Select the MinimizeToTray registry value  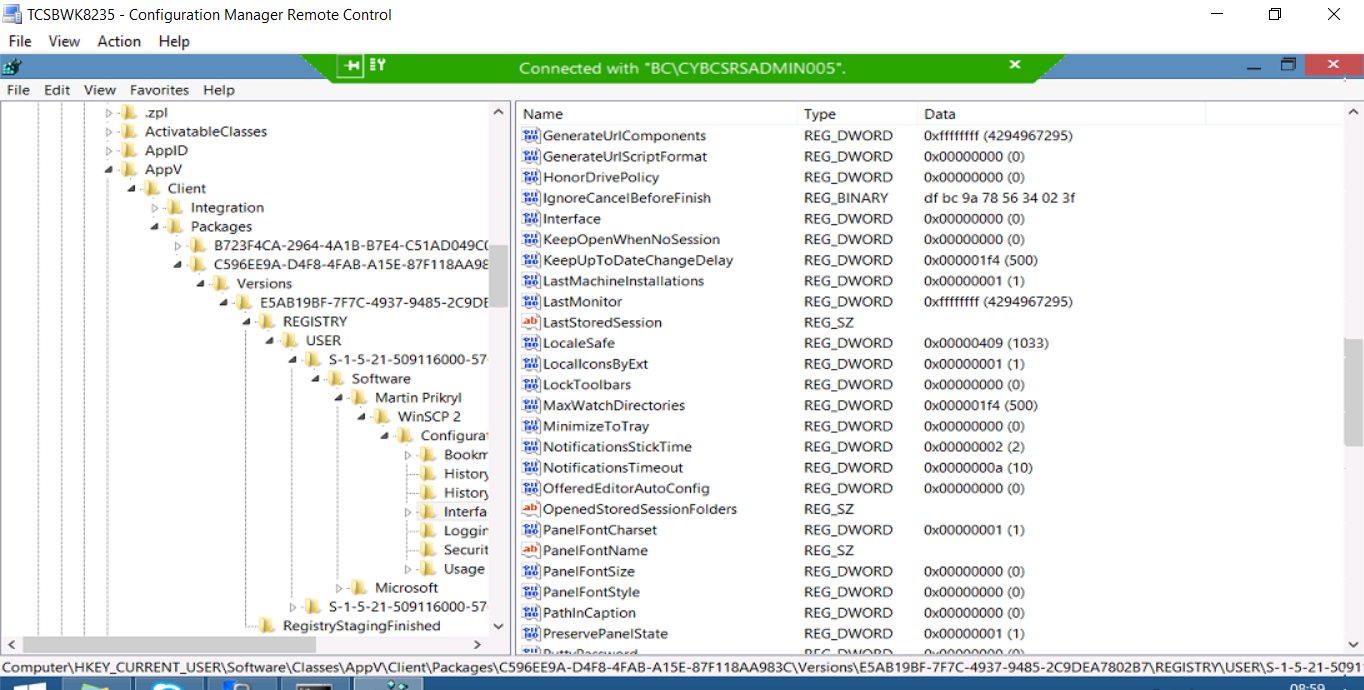click(x=595, y=426)
